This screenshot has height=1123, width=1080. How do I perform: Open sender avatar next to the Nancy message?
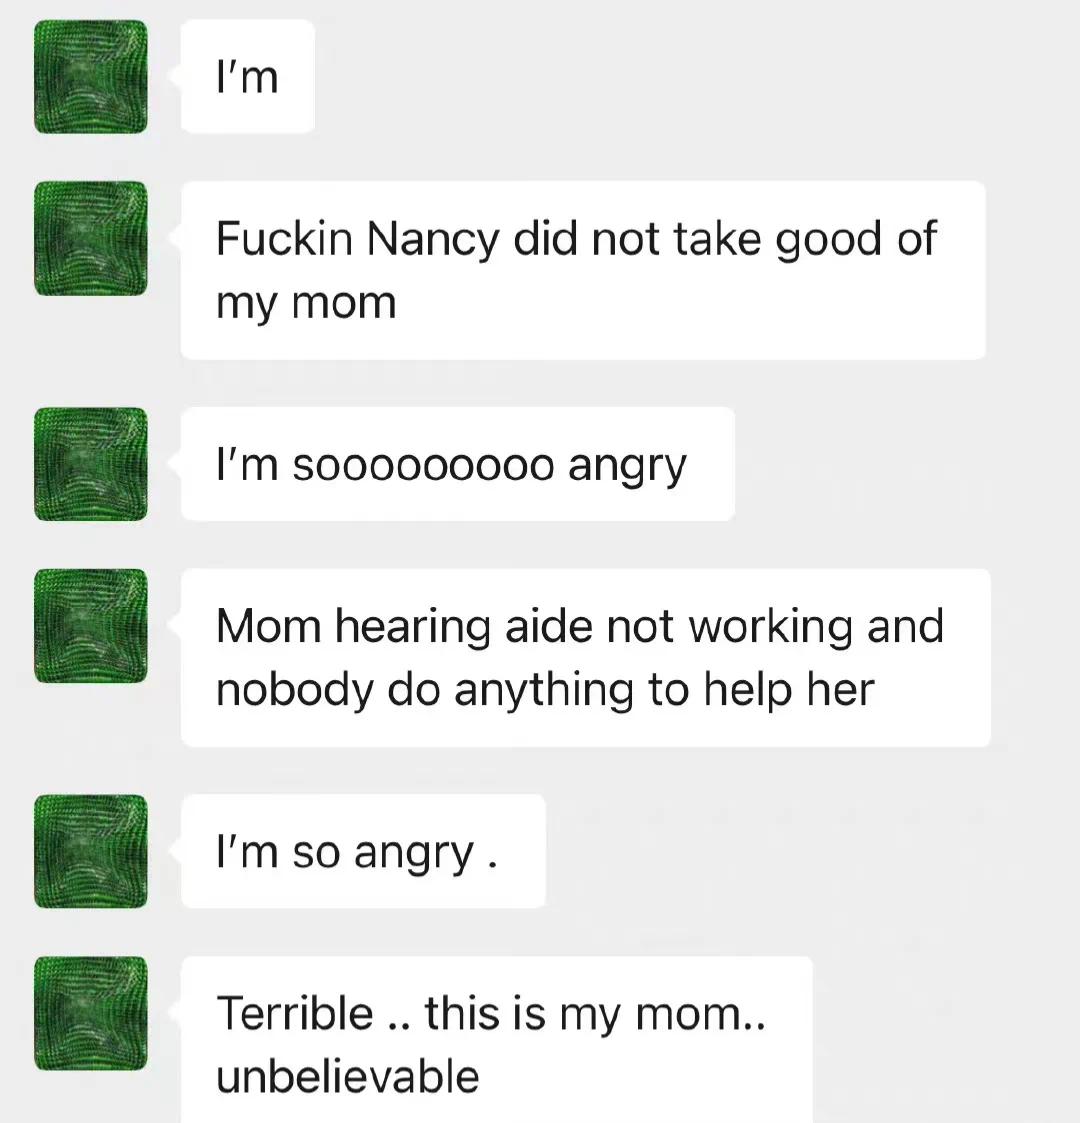click(x=91, y=238)
